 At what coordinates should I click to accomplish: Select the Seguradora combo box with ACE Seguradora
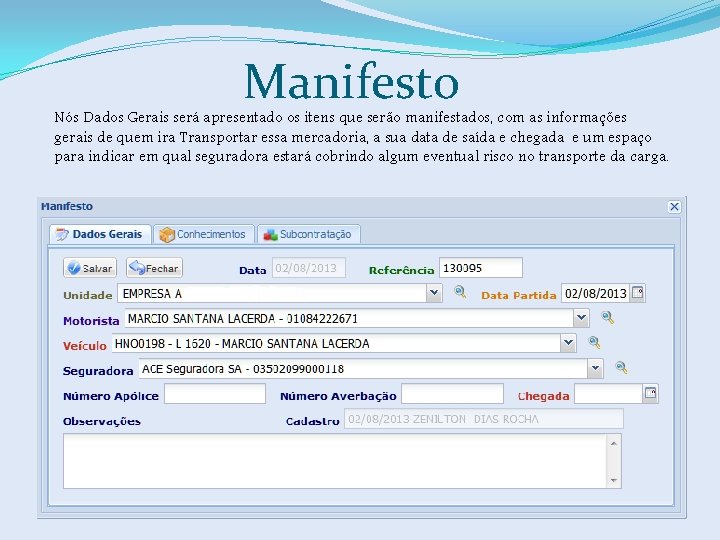pos(371,369)
